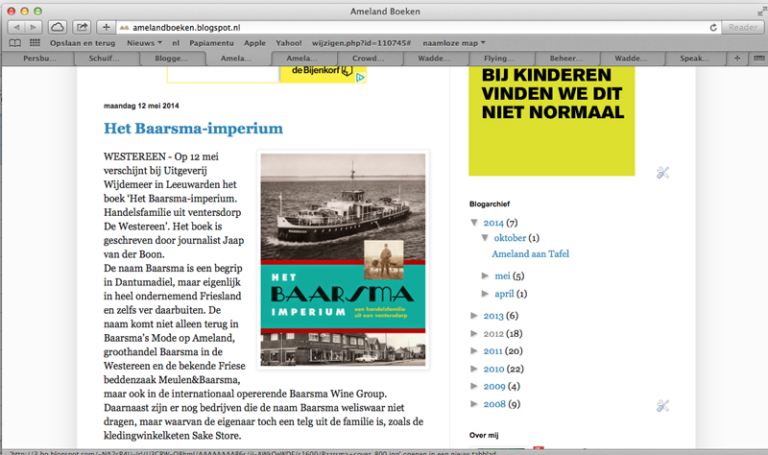Expand the 2010 archive triangle
Viewport: 768px width, 455px height.
(x=474, y=368)
